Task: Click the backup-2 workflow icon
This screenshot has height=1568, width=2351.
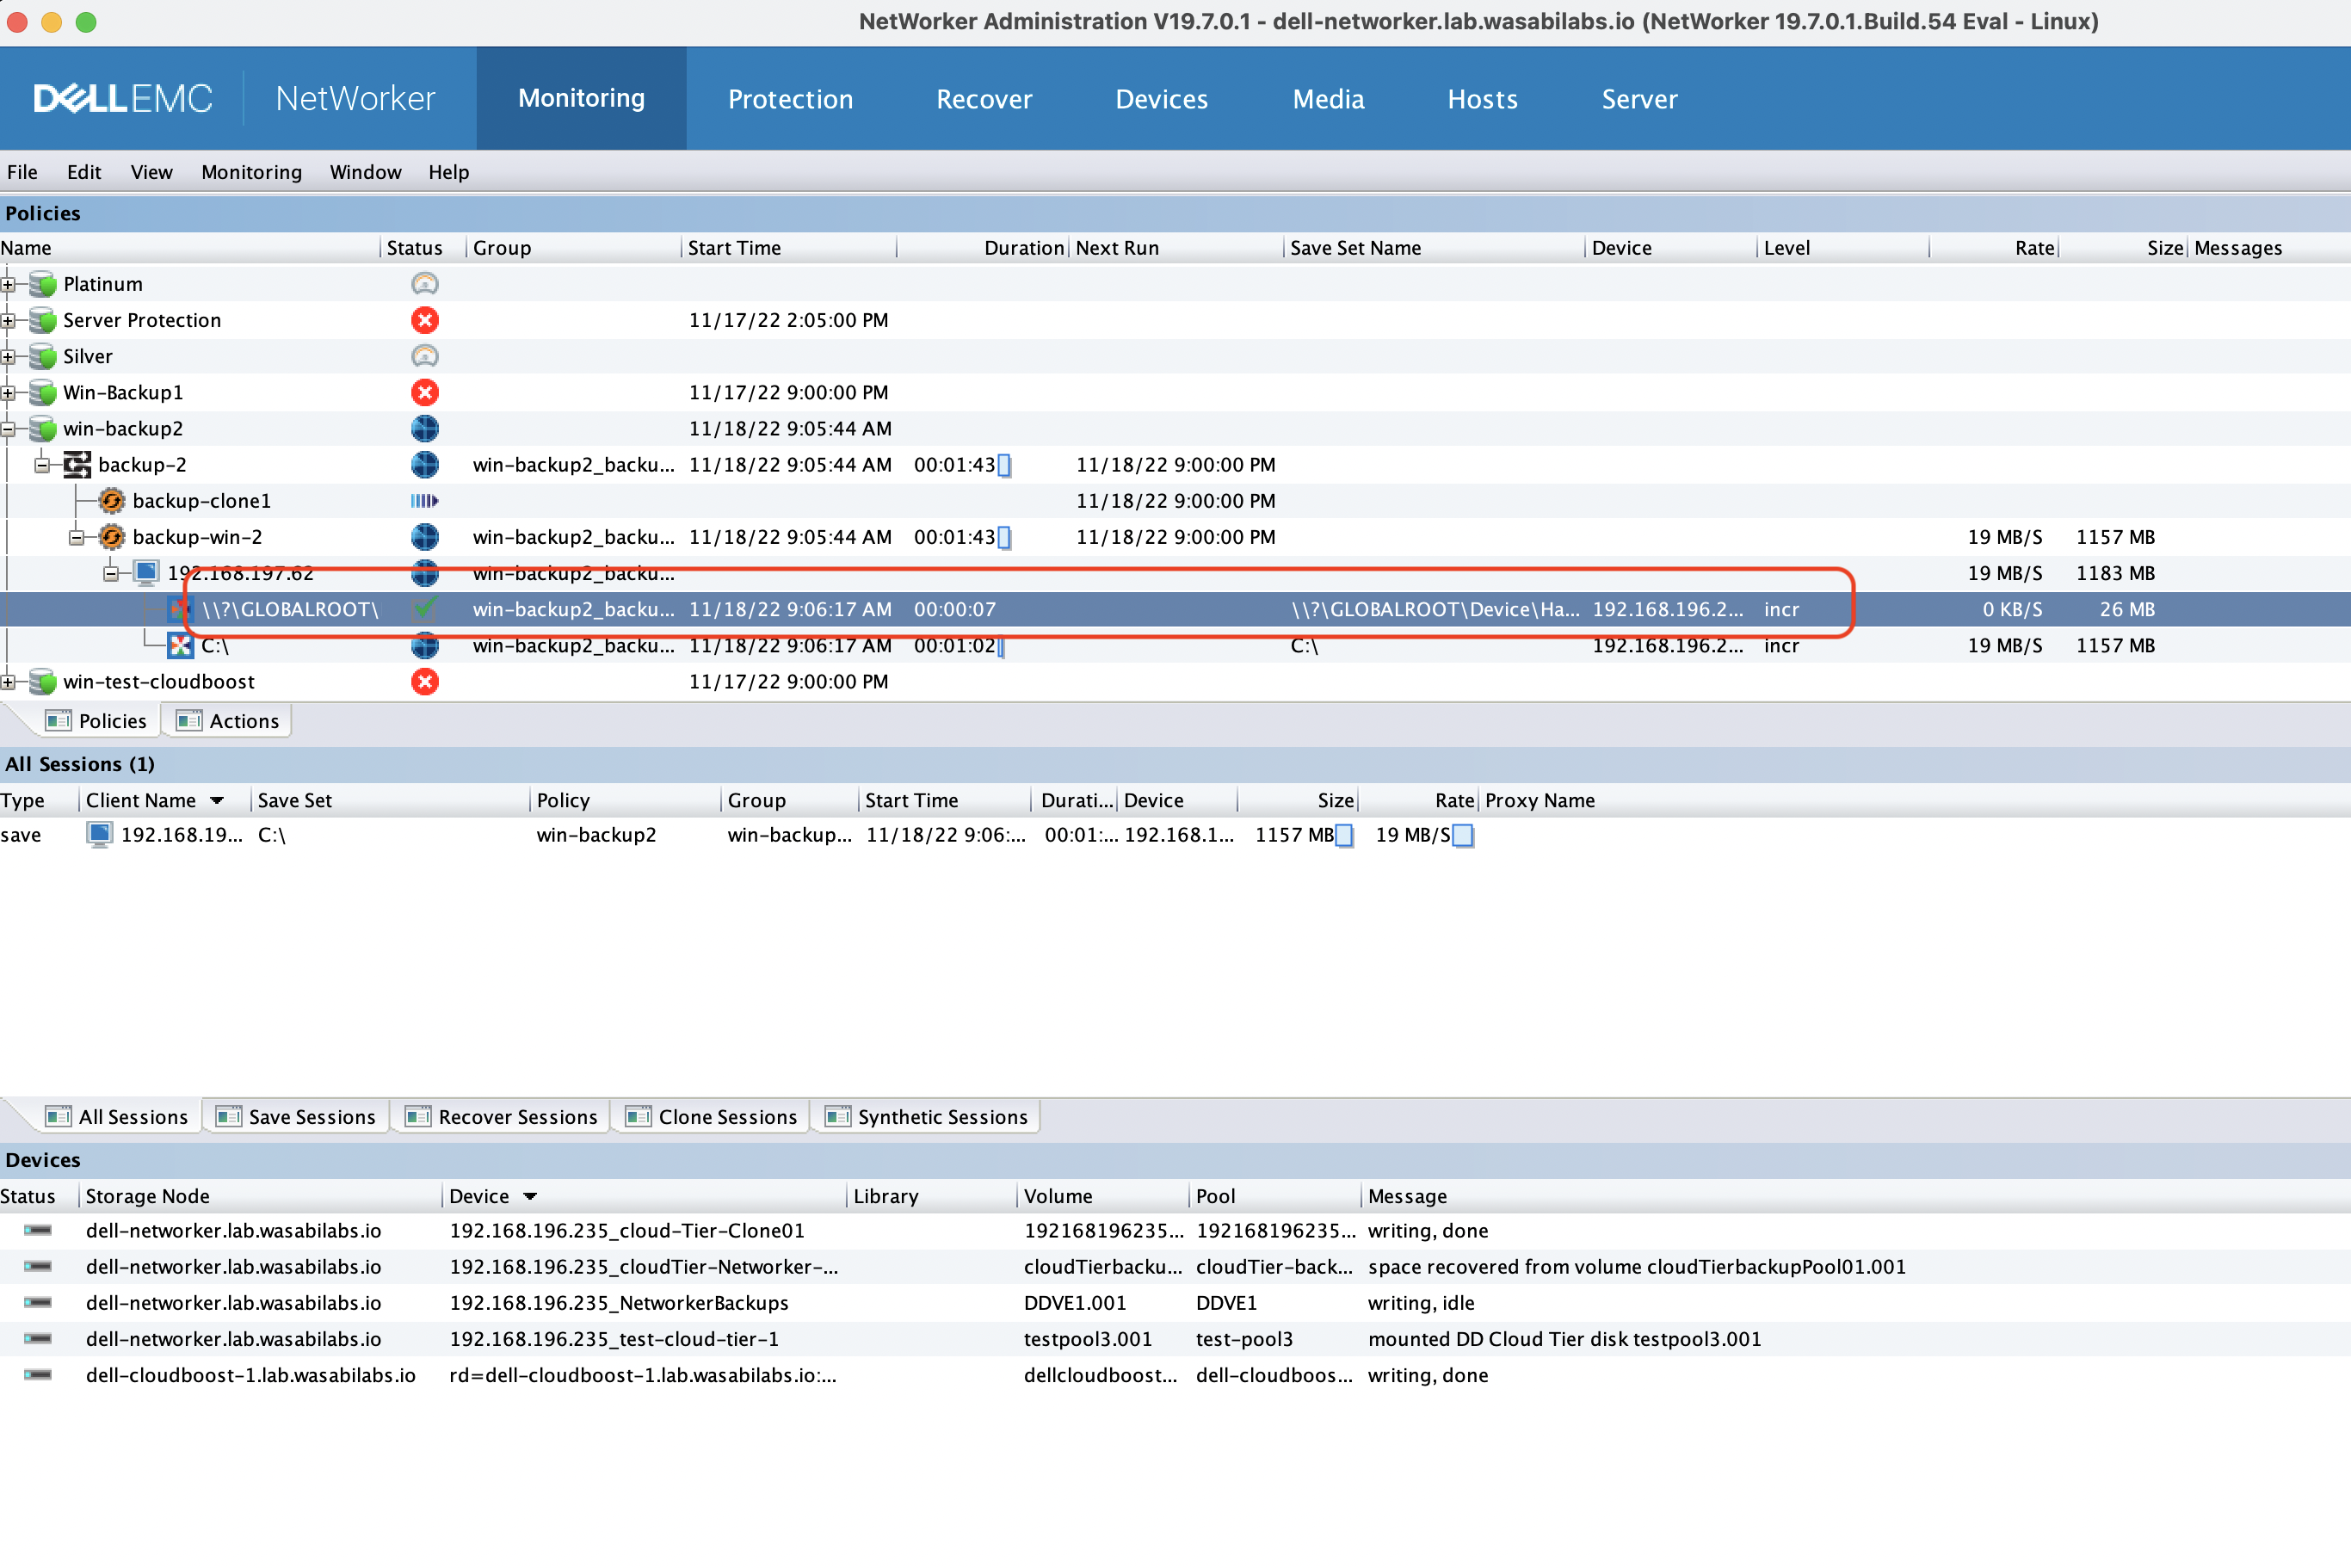Action: [x=77, y=465]
